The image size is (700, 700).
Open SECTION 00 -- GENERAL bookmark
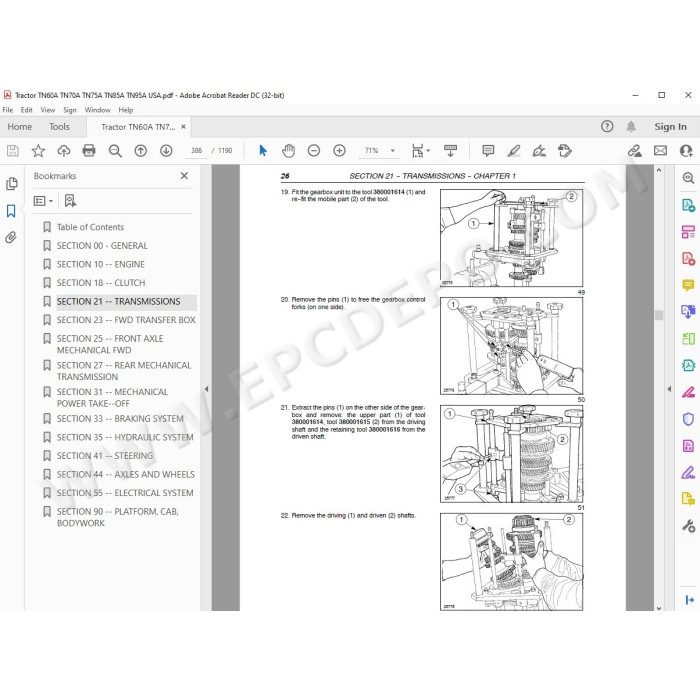click(x=102, y=246)
